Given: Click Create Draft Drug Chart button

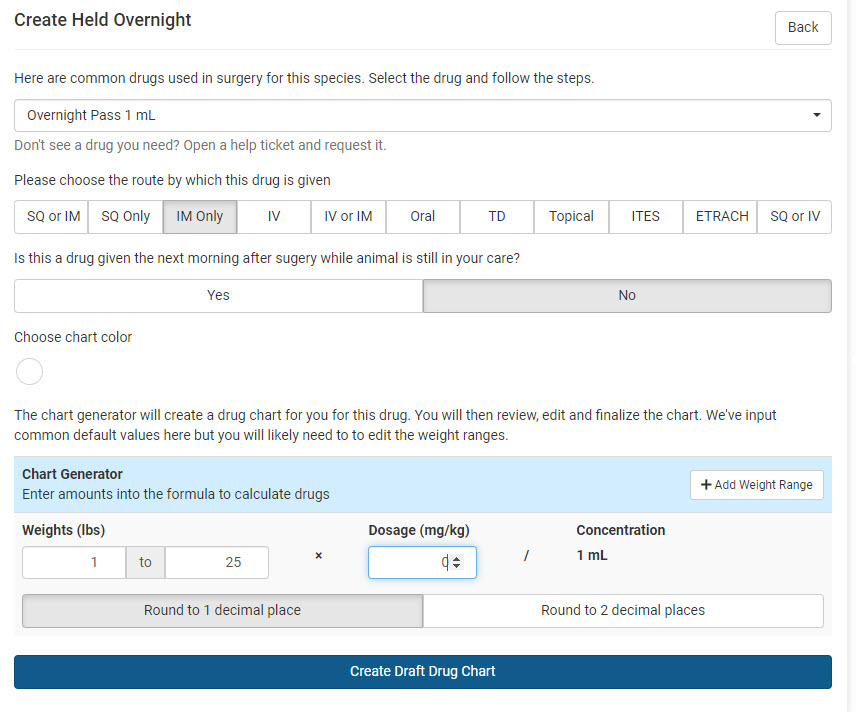Looking at the screenshot, I should [x=422, y=672].
